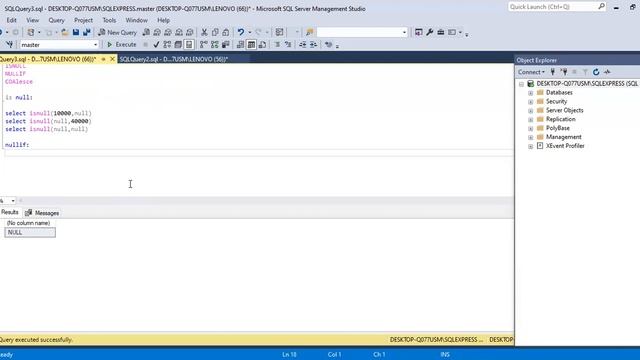Open file with the folder icon
This screenshot has height=360, width=640.
pyautogui.click(x=64, y=32)
